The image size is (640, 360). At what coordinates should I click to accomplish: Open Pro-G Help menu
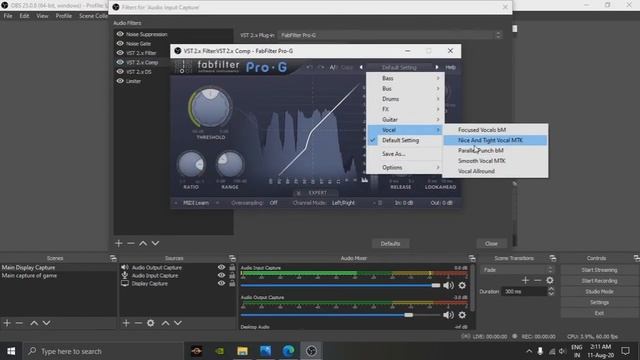point(451,67)
